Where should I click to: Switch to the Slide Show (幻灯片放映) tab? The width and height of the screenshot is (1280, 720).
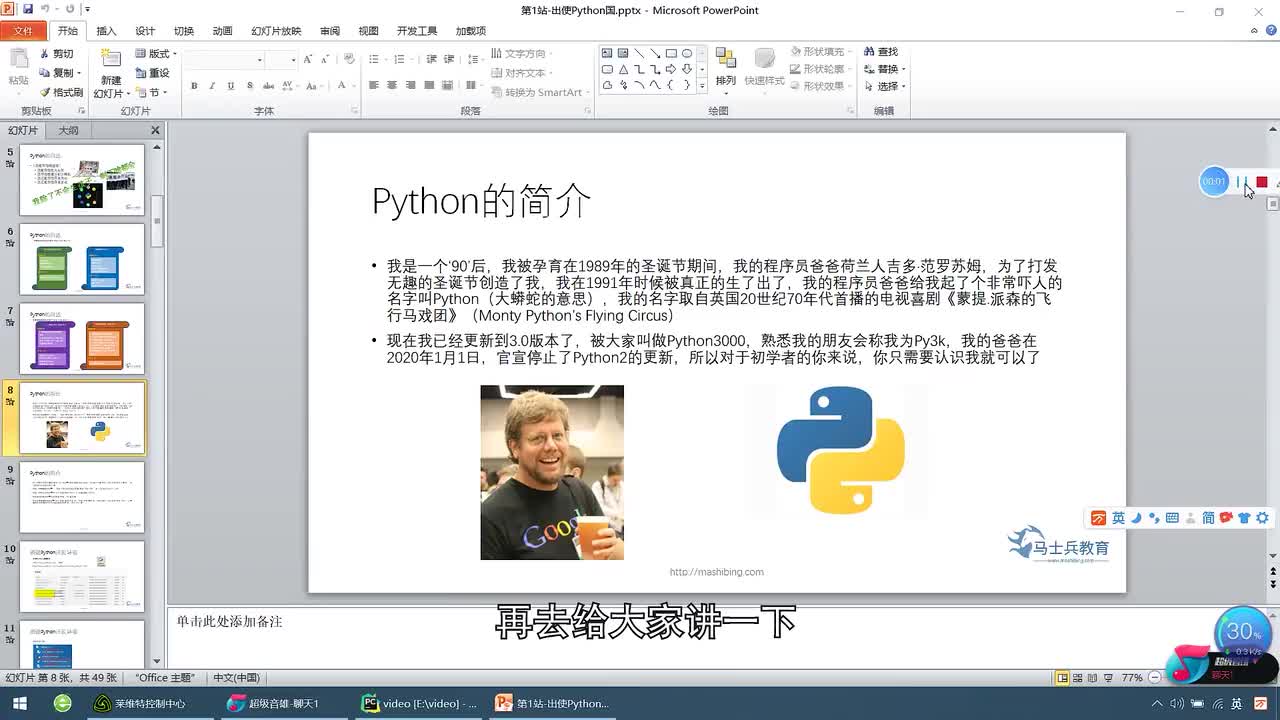276,31
